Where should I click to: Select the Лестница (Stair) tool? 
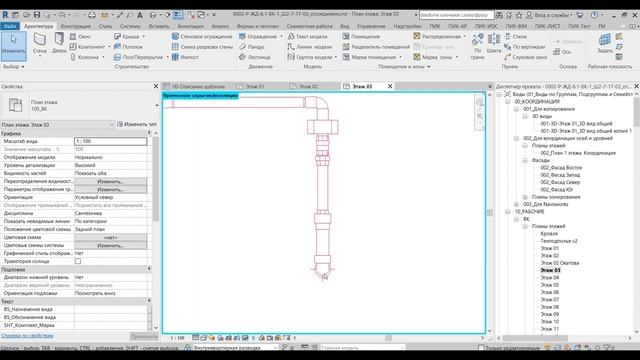(x=254, y=57)
